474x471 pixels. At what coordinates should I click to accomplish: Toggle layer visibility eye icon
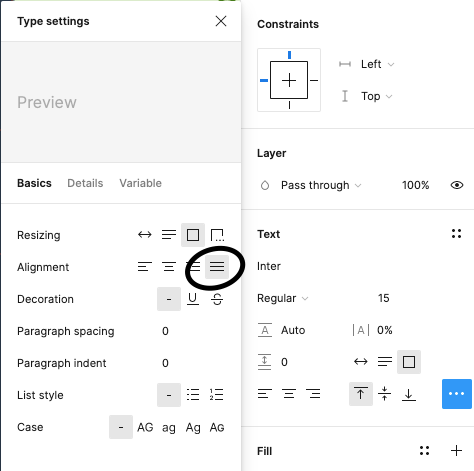click(x=457, y=185)
